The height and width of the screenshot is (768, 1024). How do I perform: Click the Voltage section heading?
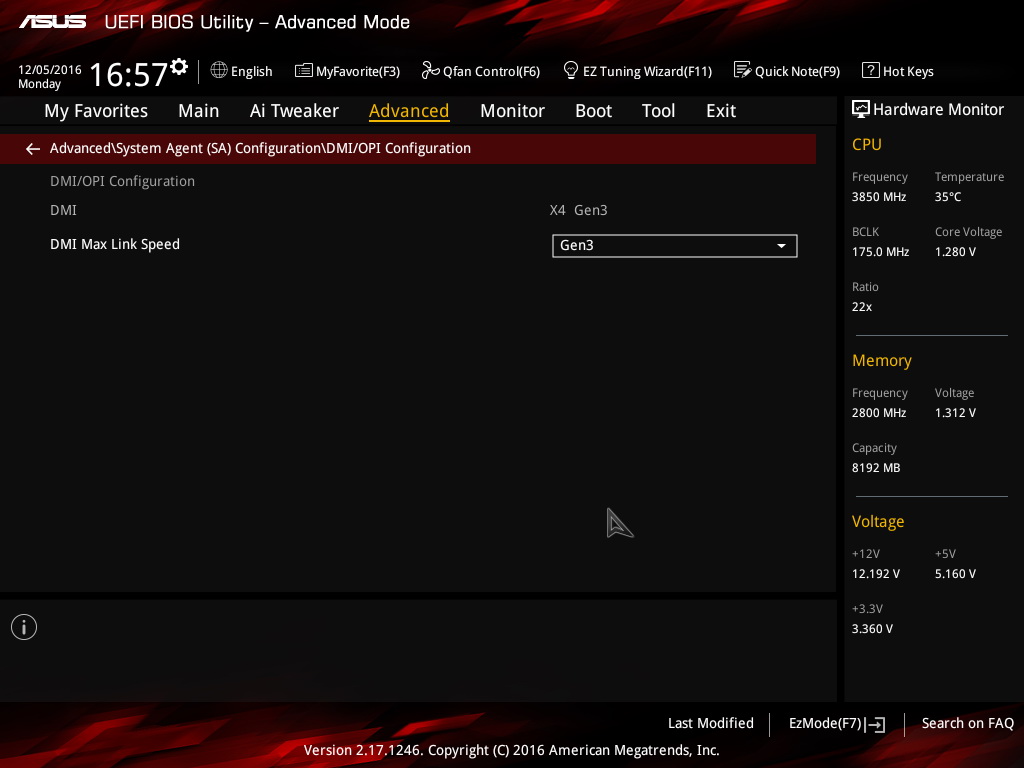[x=878, y=521]
